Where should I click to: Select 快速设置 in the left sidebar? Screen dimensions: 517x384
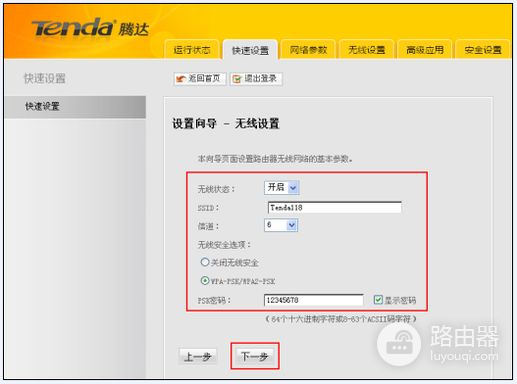pyautogui.click(x=75, y=107)
